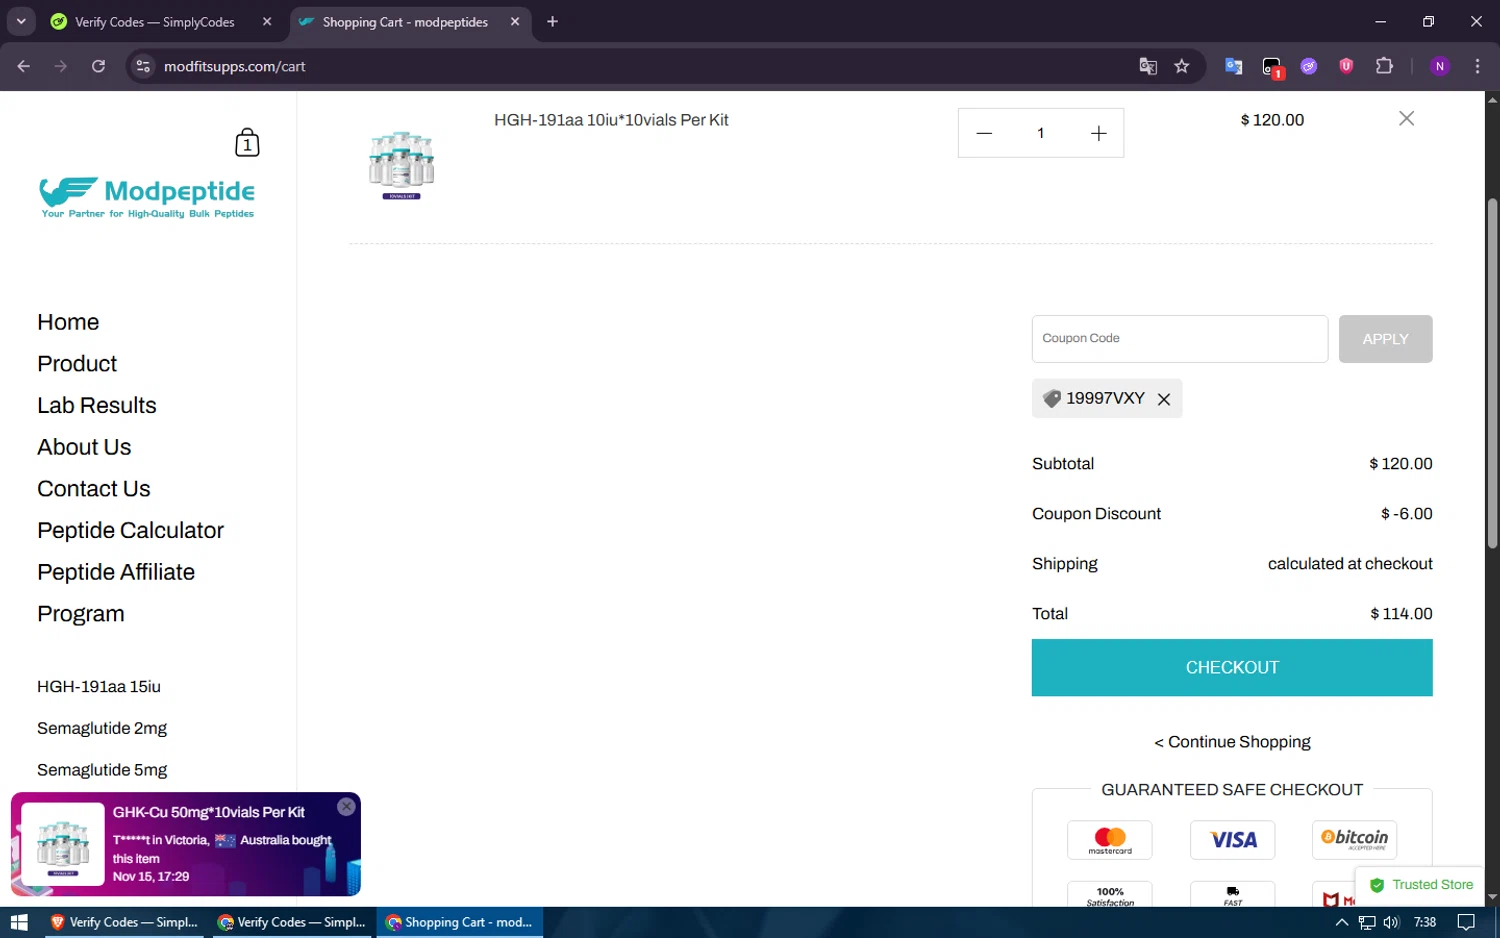Open GHK-Cu 50mg popup product thumbnail
This screenshot has height=938, width=1500.
pos(63,844)
